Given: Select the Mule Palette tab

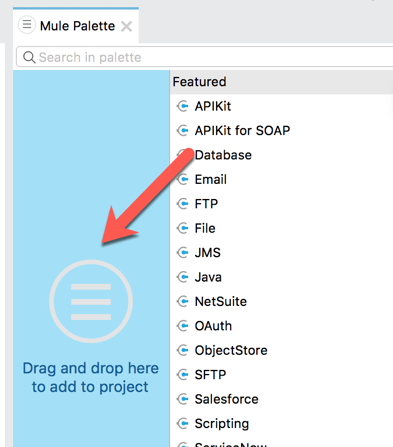Looking at the screenshot, I should (x=76, y=25).
